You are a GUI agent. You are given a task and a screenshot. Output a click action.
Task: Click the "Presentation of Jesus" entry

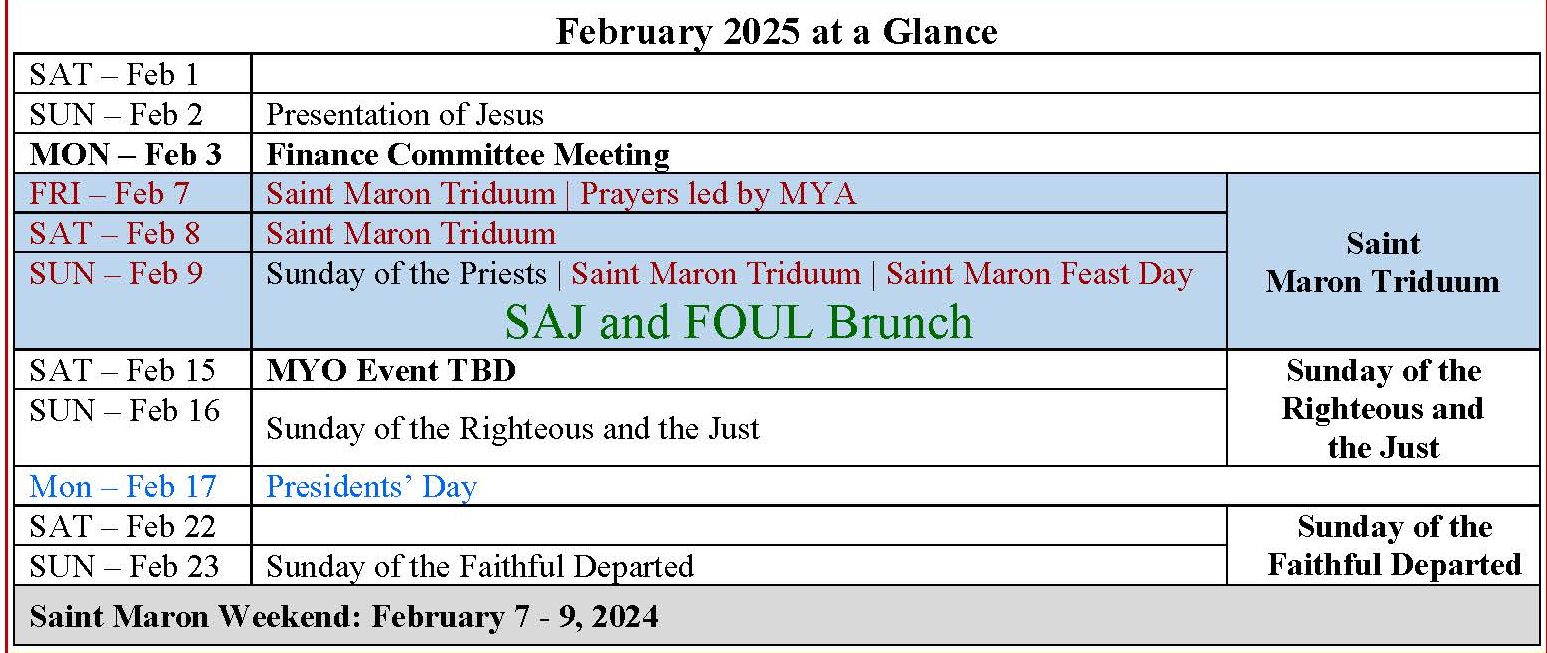point(404,115)
